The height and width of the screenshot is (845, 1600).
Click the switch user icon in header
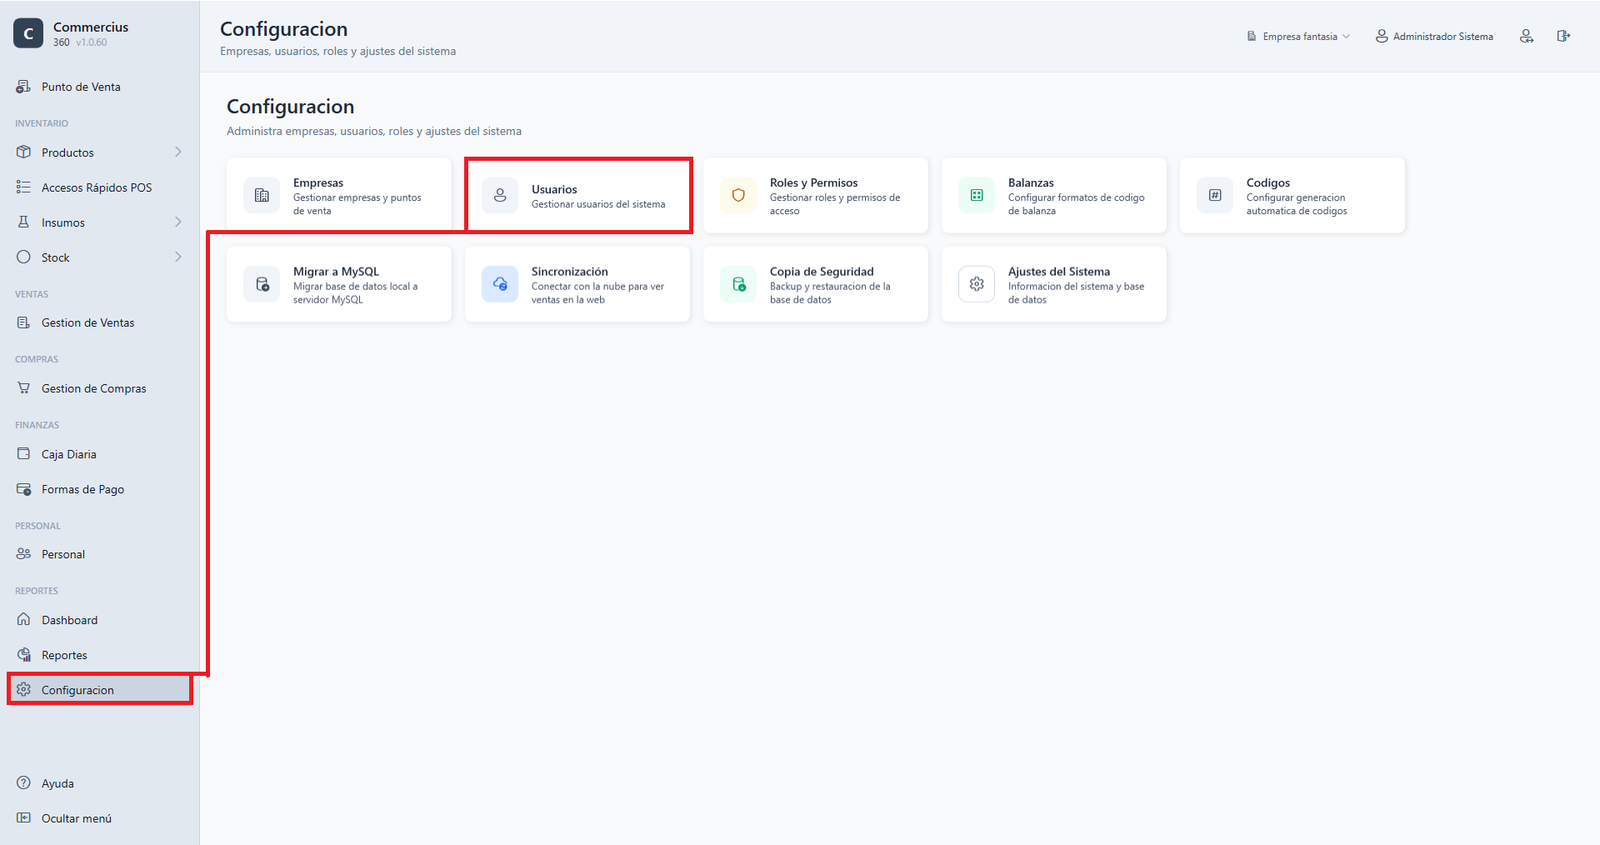coord(1526,36)
